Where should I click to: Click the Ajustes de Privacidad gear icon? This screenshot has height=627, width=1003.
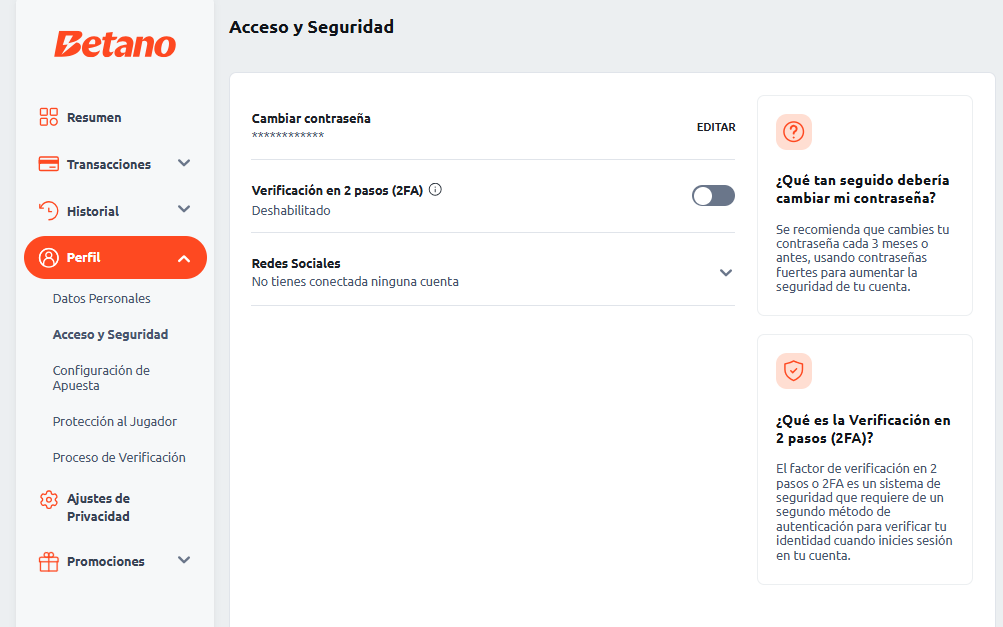(x=49, y=499)
